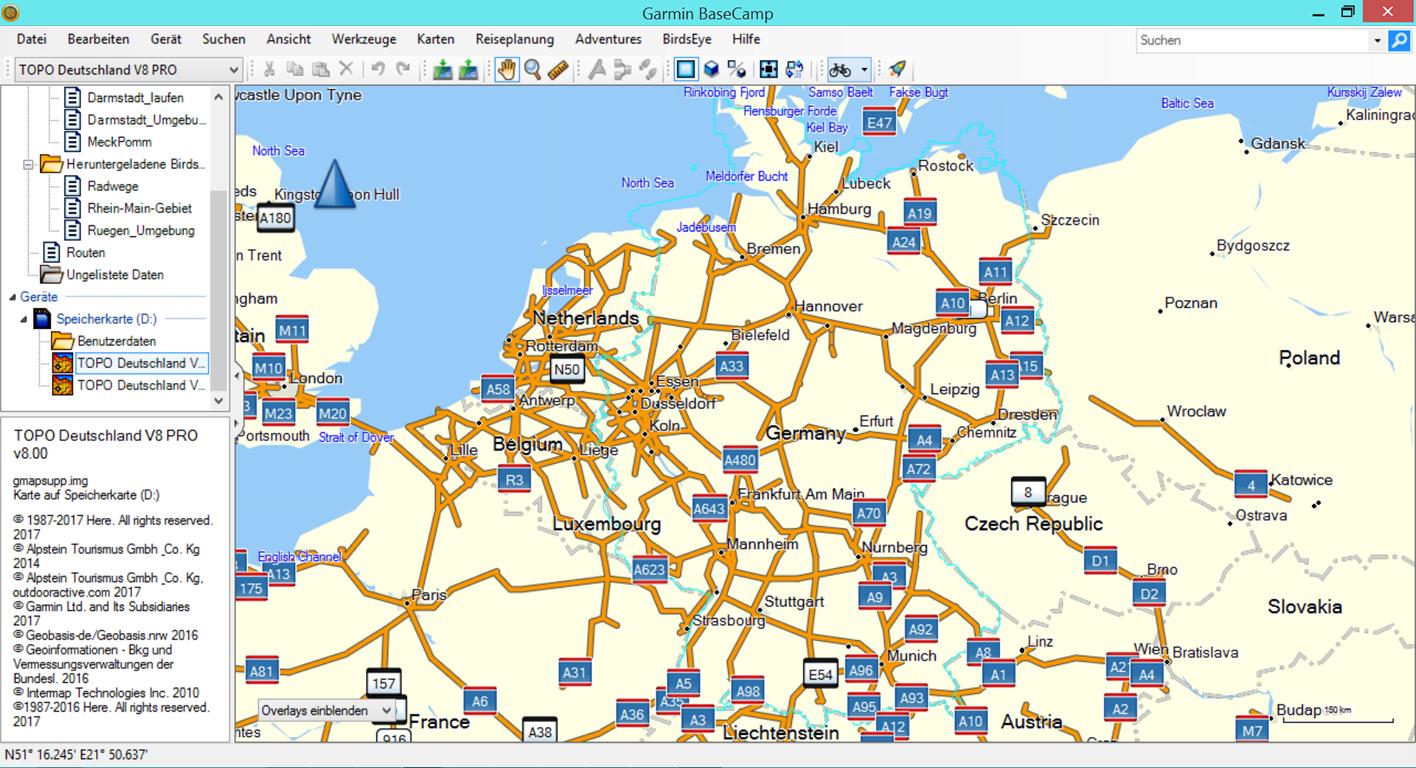The image size is (1416, 768).
Task: Click the Send to device icon
Action: 443,69
